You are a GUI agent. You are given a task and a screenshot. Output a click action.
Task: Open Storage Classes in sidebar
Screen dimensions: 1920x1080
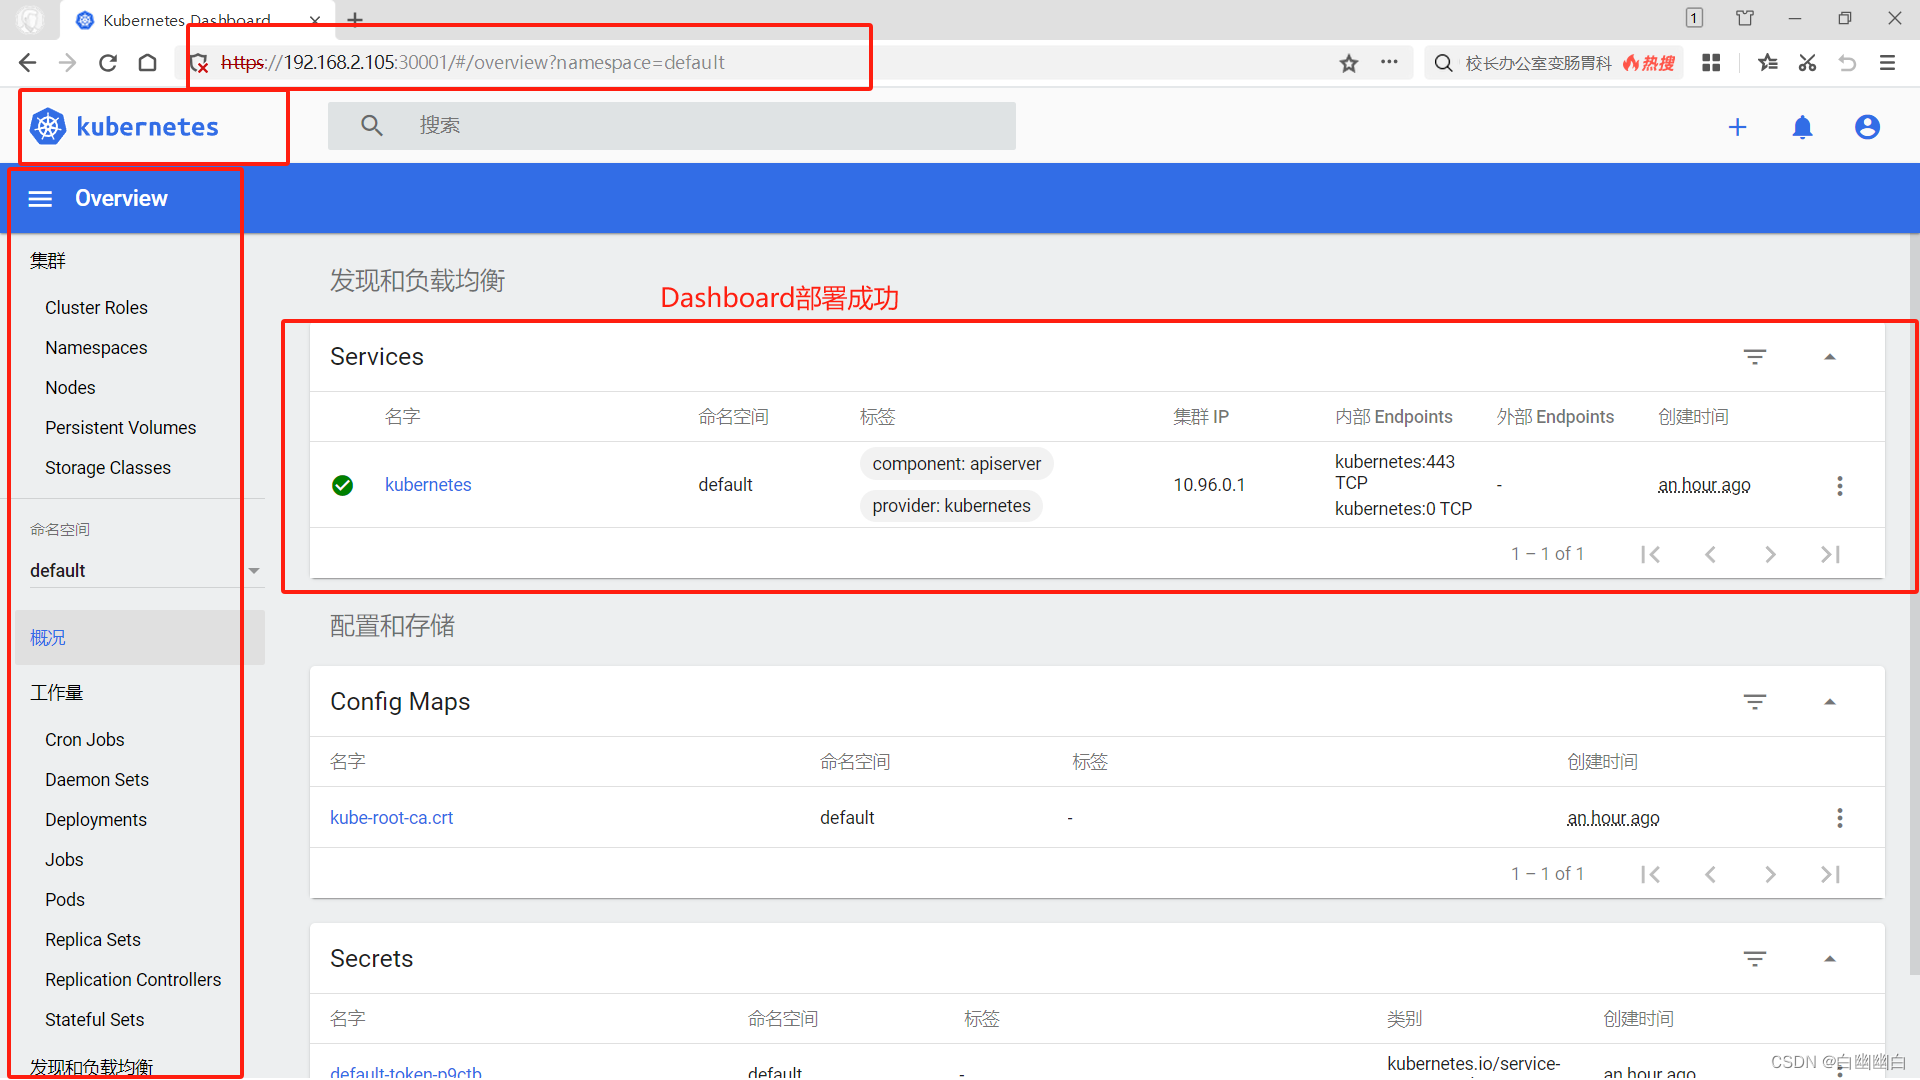(107, 468)
